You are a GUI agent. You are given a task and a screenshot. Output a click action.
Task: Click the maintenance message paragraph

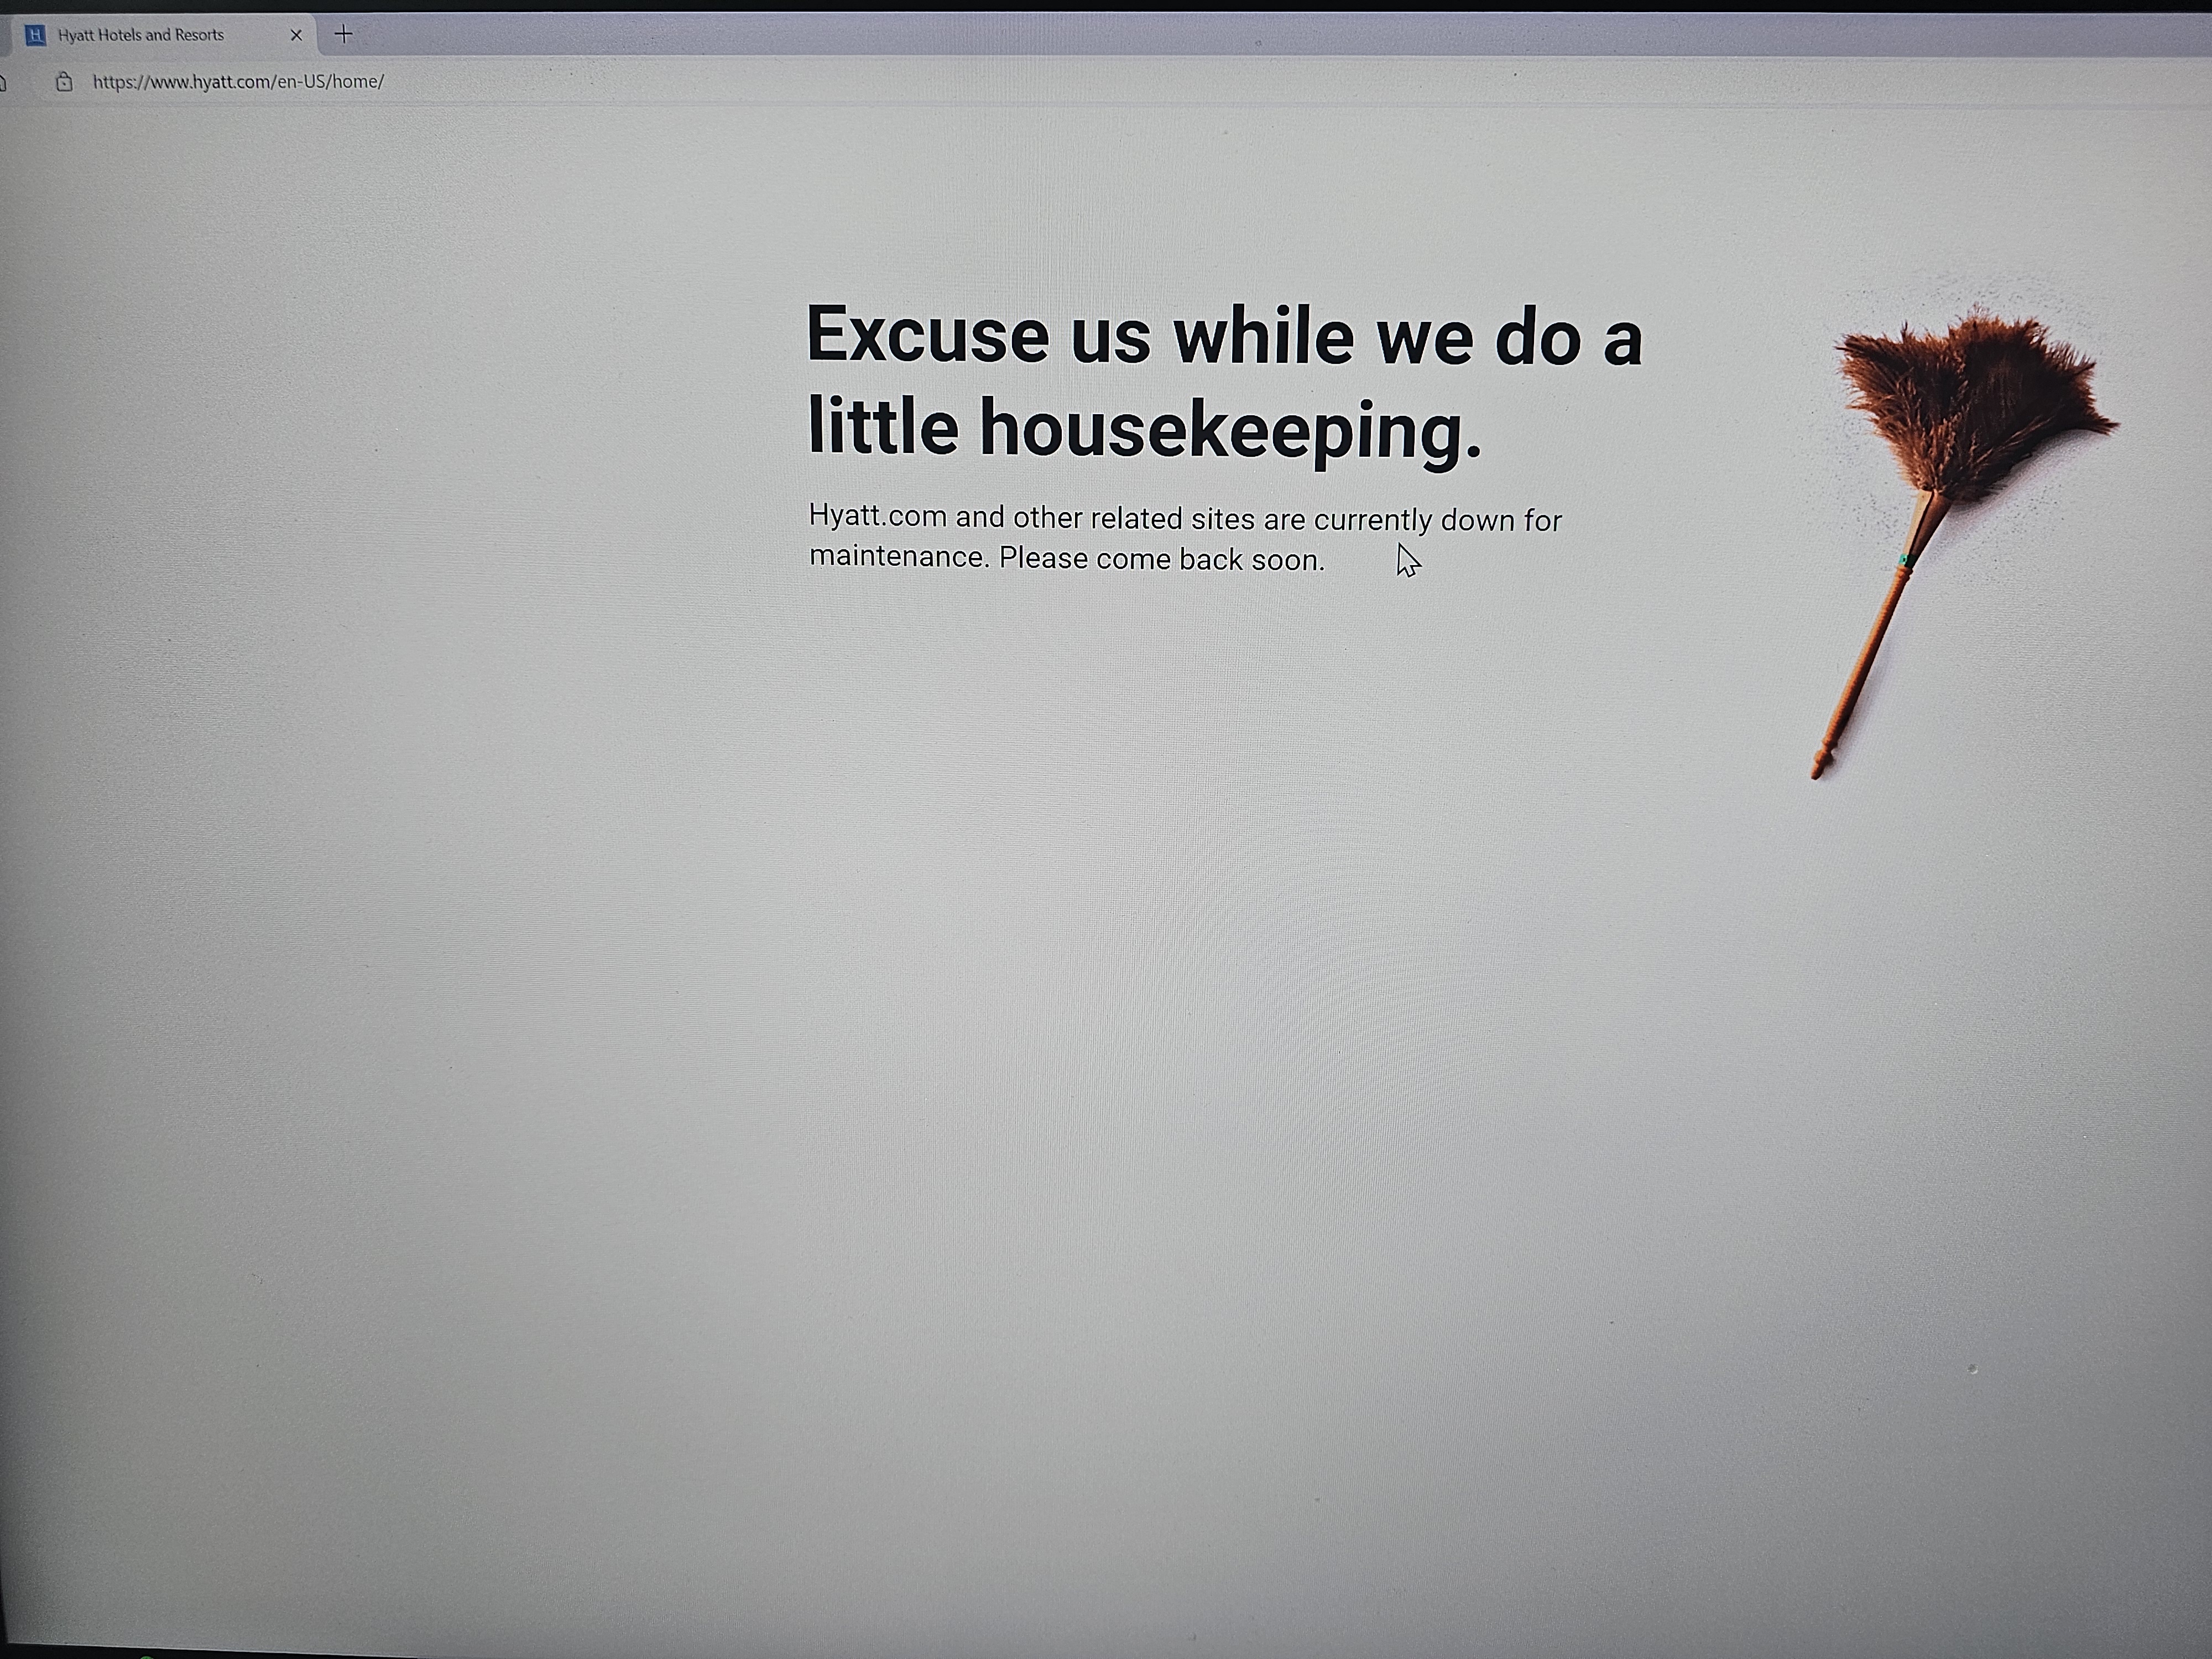click(1185, 538)
